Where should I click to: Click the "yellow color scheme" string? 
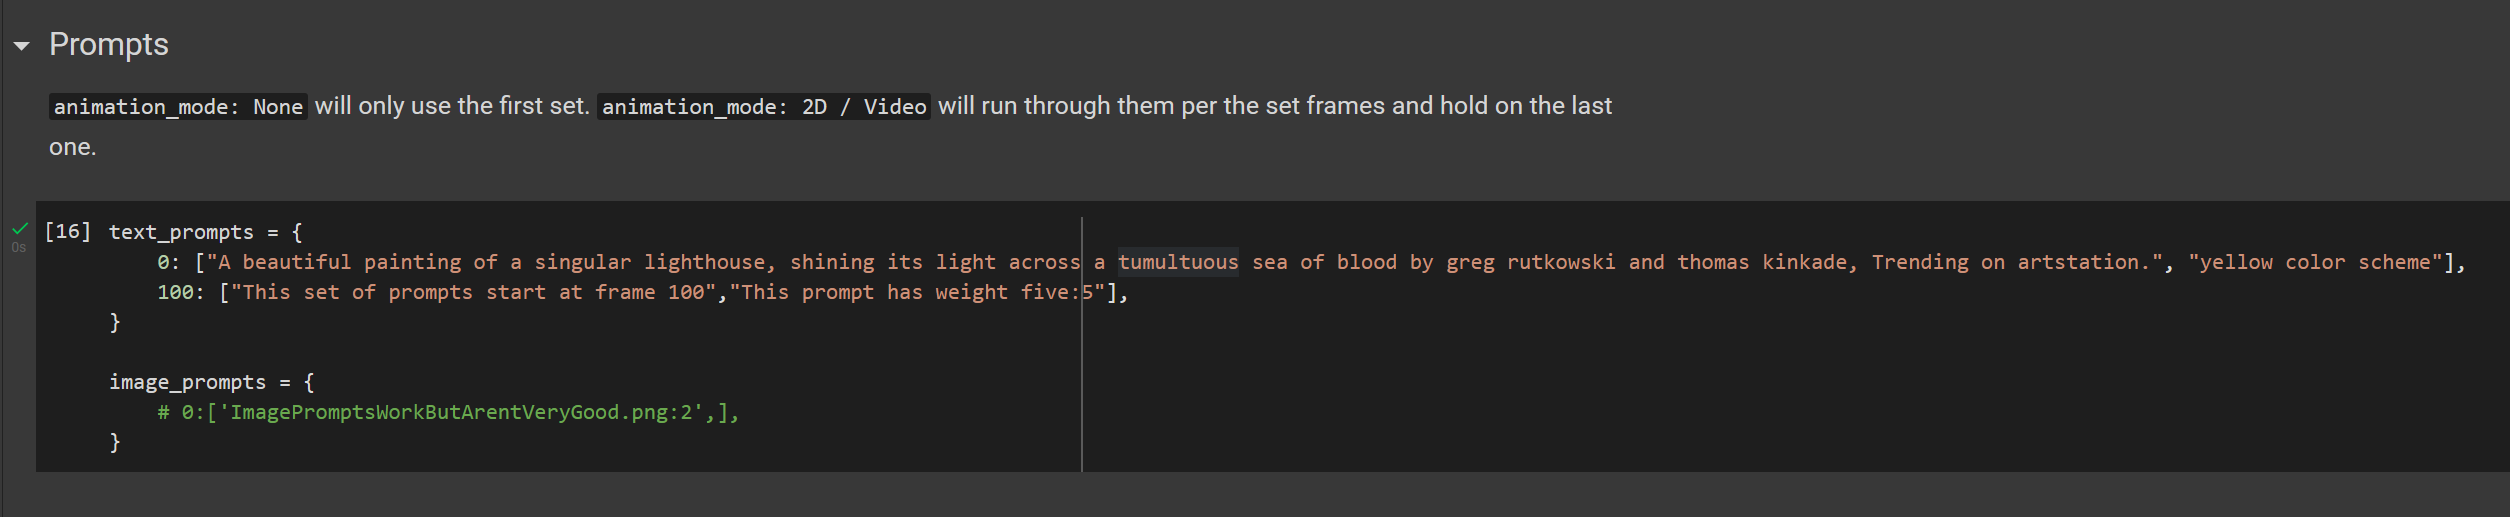pos(2315,262)
